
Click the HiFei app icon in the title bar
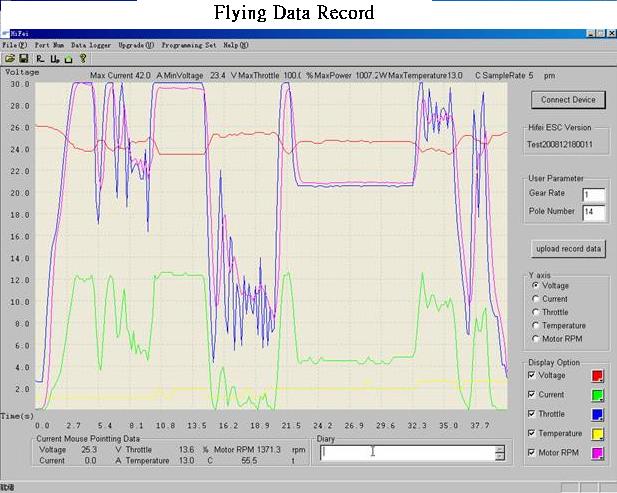5,33
